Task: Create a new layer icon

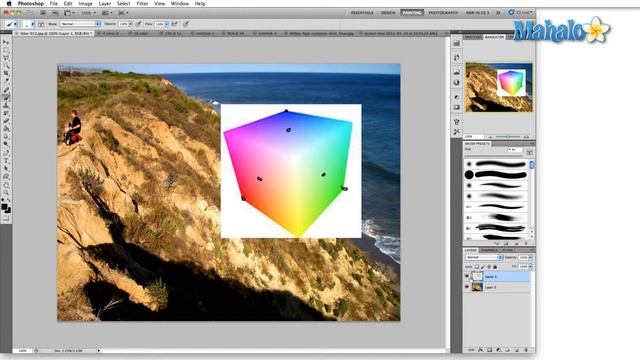Action: [x=516, y=350]
